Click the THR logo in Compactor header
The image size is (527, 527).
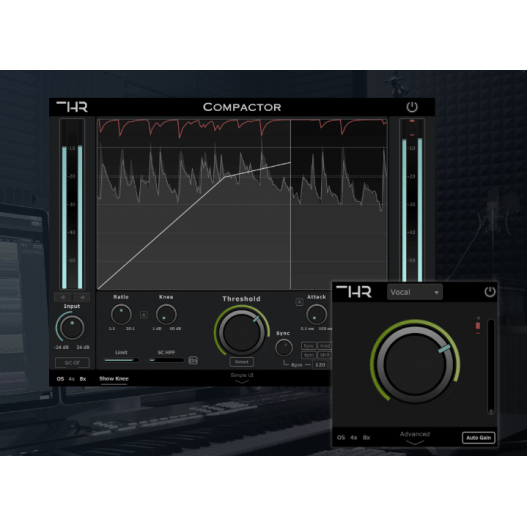click(x=72, y=107)
